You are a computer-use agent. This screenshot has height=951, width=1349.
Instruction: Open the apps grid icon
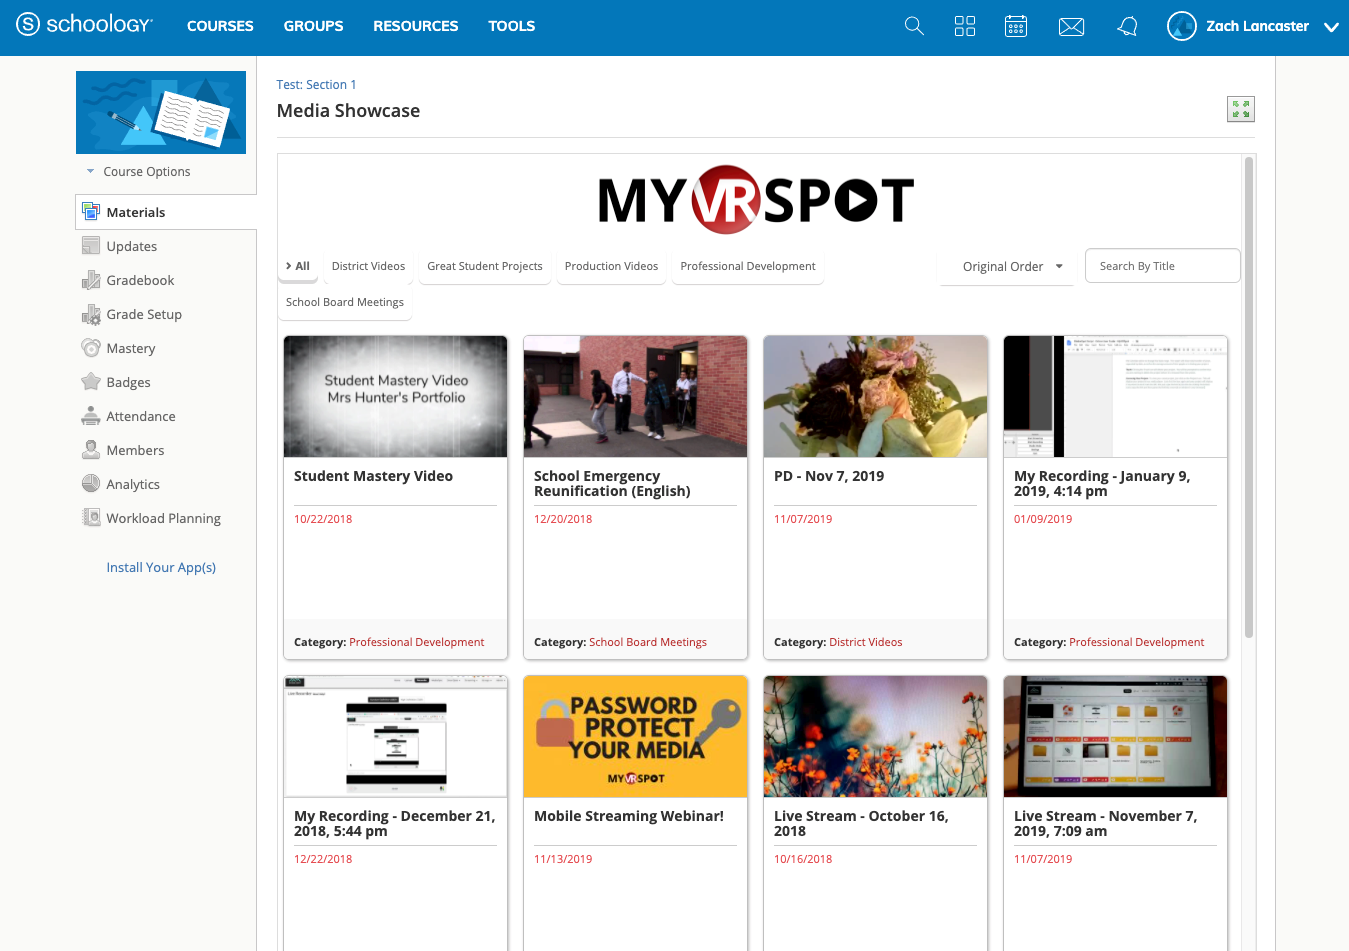[x=965, y=26]
